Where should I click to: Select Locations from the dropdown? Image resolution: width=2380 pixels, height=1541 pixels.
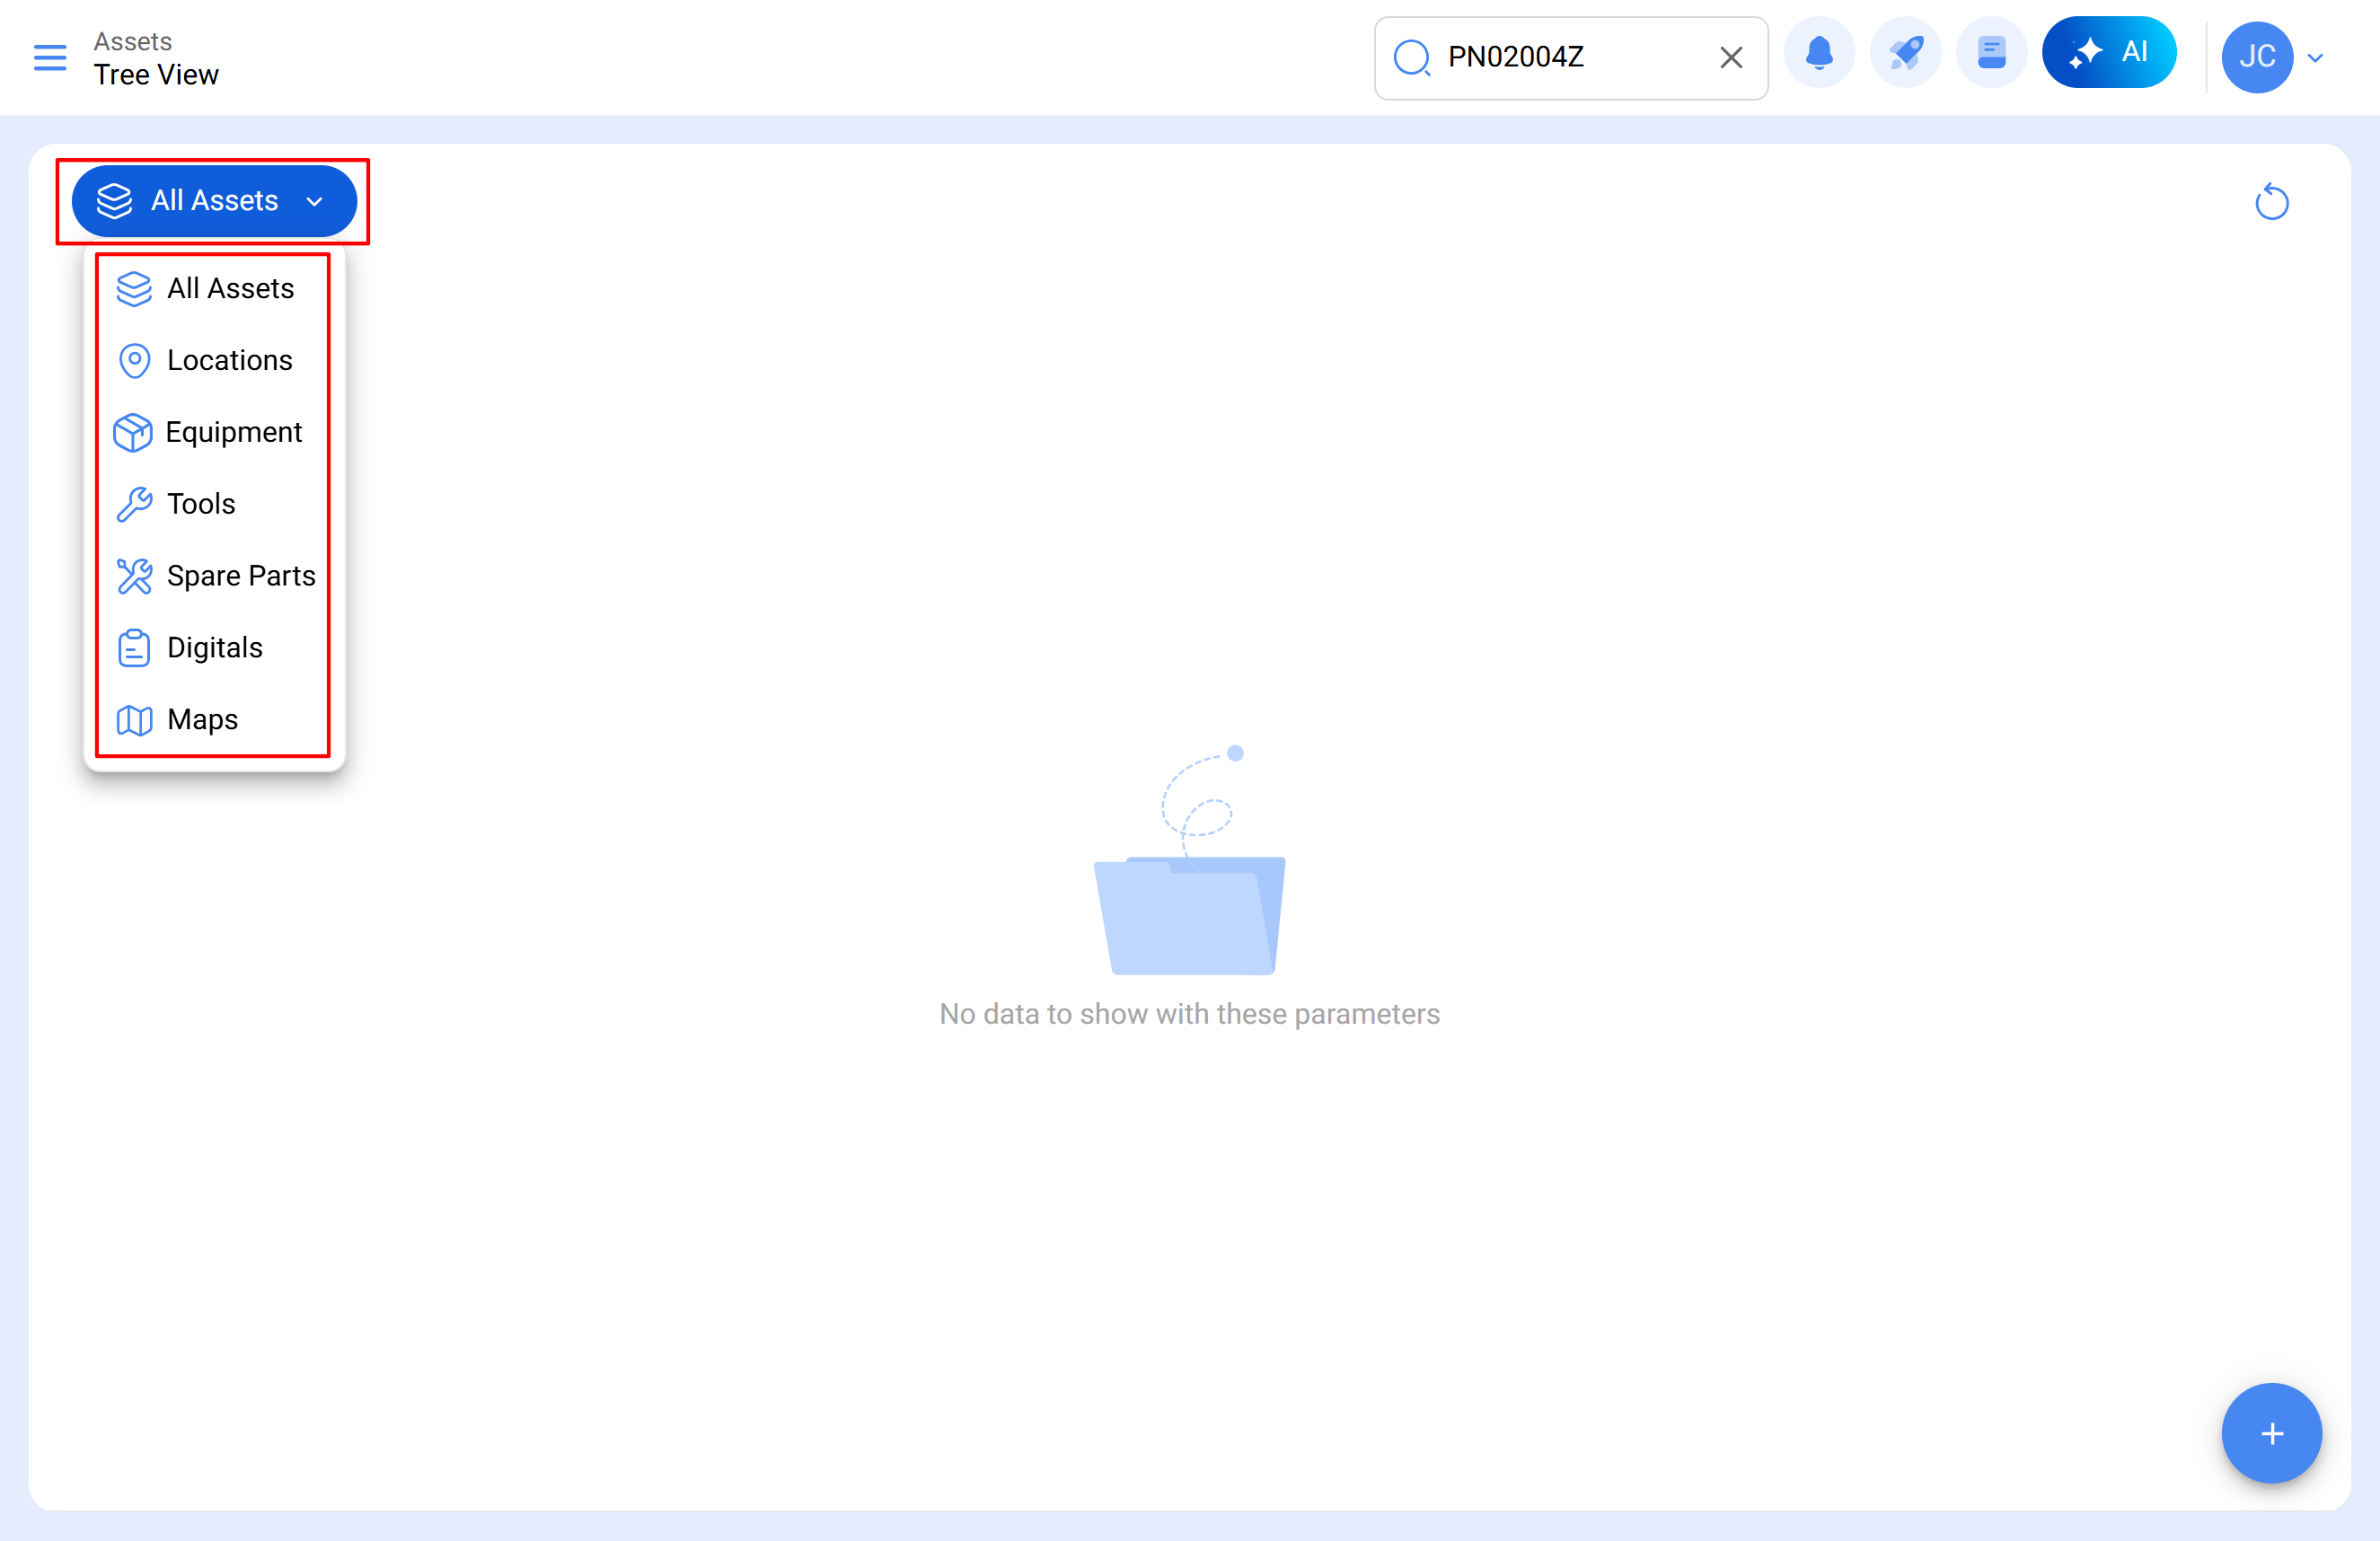tap(229, 360)
